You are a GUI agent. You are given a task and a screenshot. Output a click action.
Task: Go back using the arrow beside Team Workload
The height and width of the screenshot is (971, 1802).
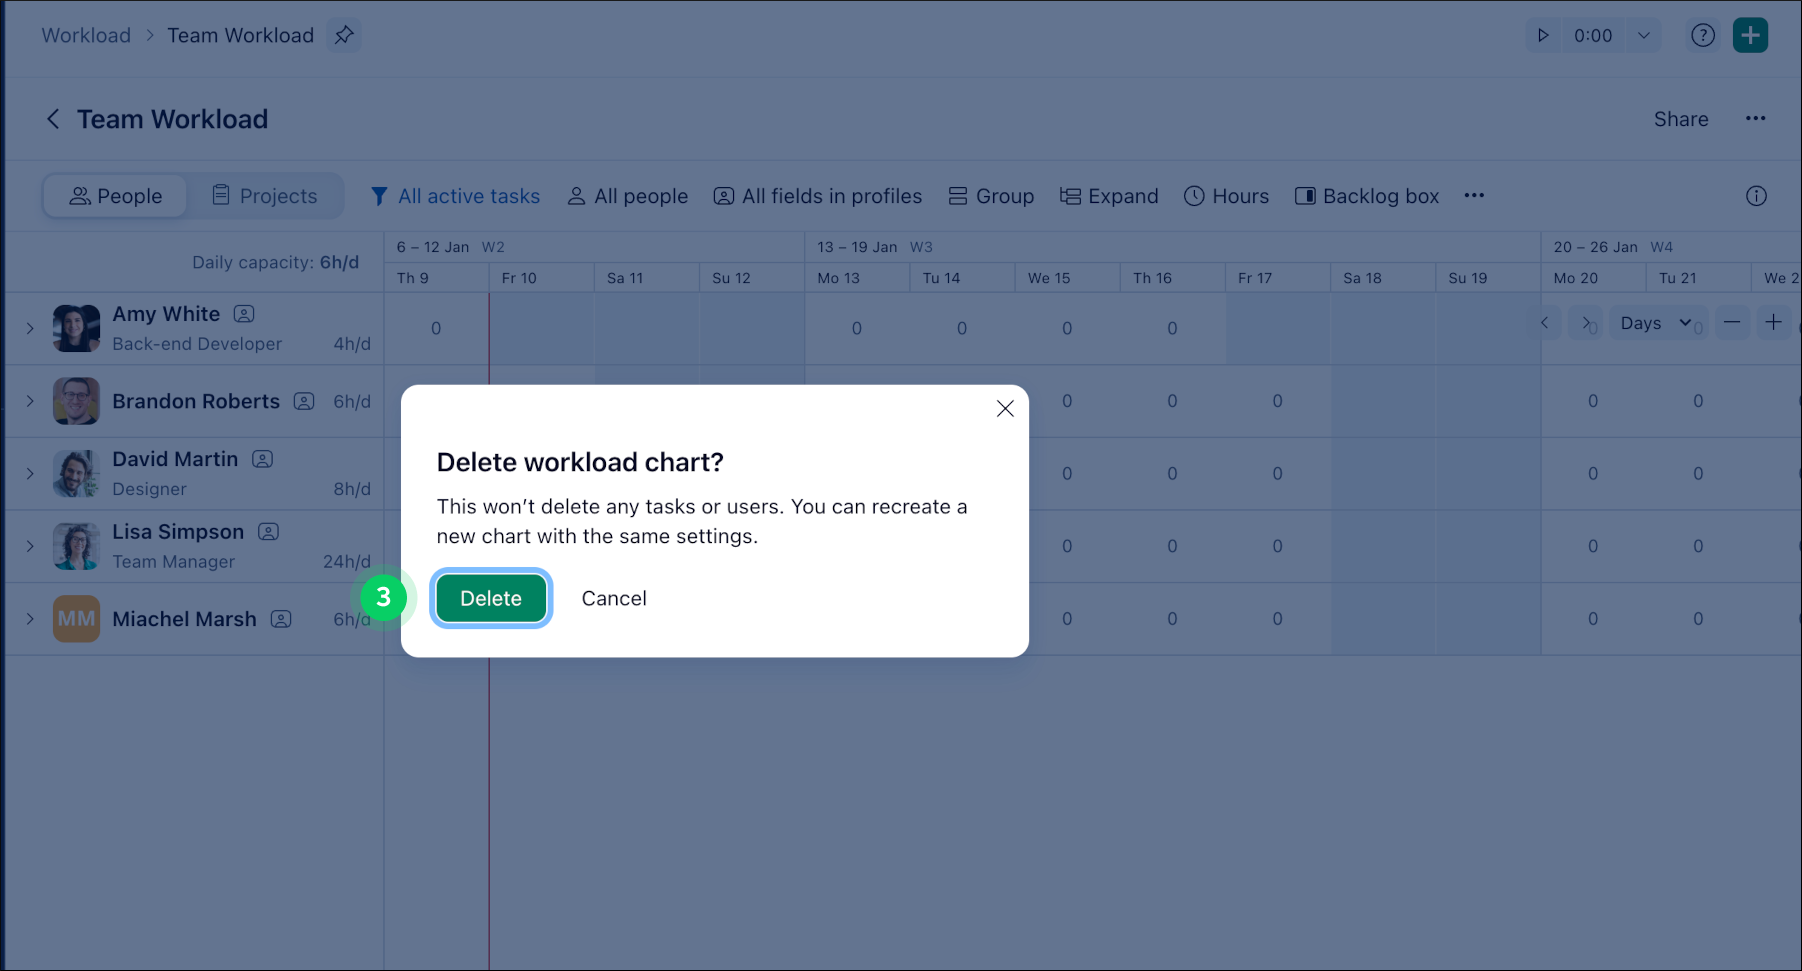coord(53,119)
